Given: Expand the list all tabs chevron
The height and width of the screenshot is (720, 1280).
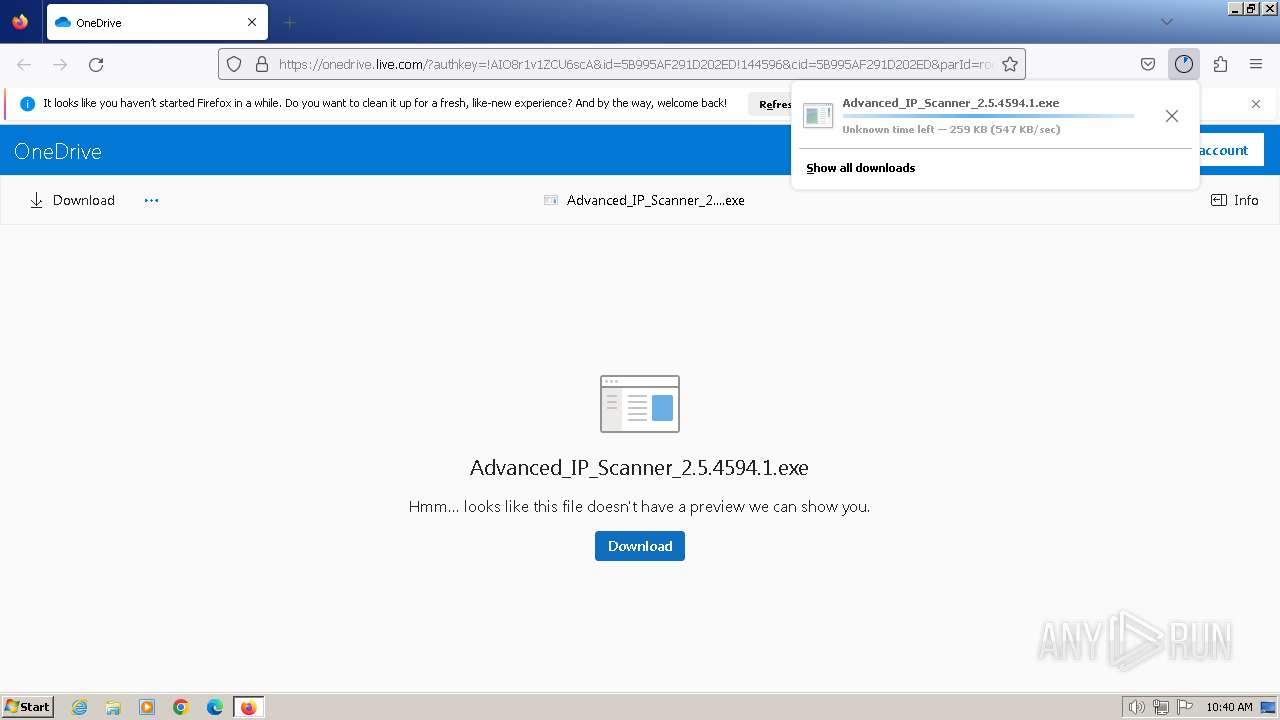Looking at the screenshot, I should click(x=1166, y=22).
